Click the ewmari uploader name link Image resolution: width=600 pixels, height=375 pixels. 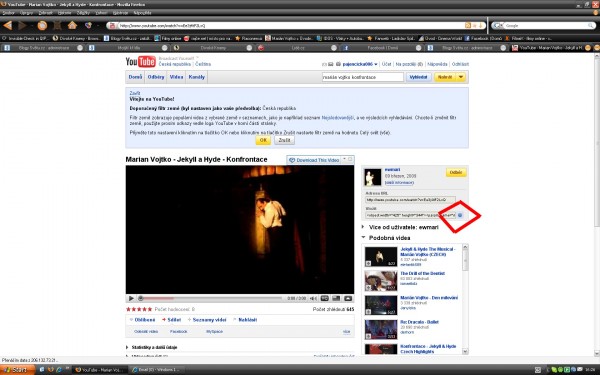(392, 170)
